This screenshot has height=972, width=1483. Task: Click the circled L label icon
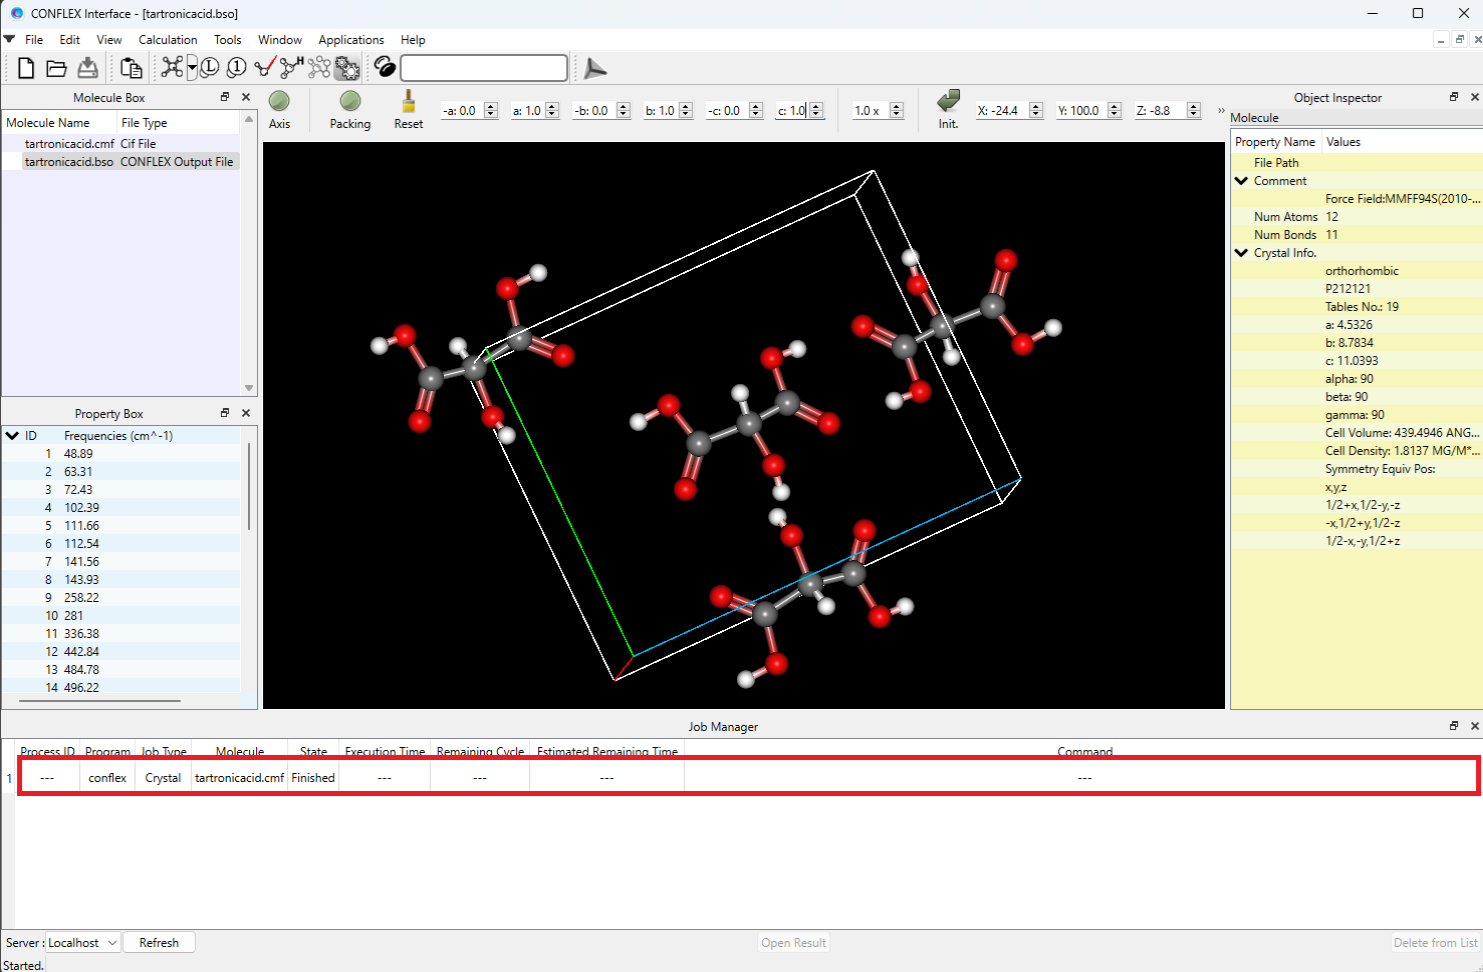point(210,68)
